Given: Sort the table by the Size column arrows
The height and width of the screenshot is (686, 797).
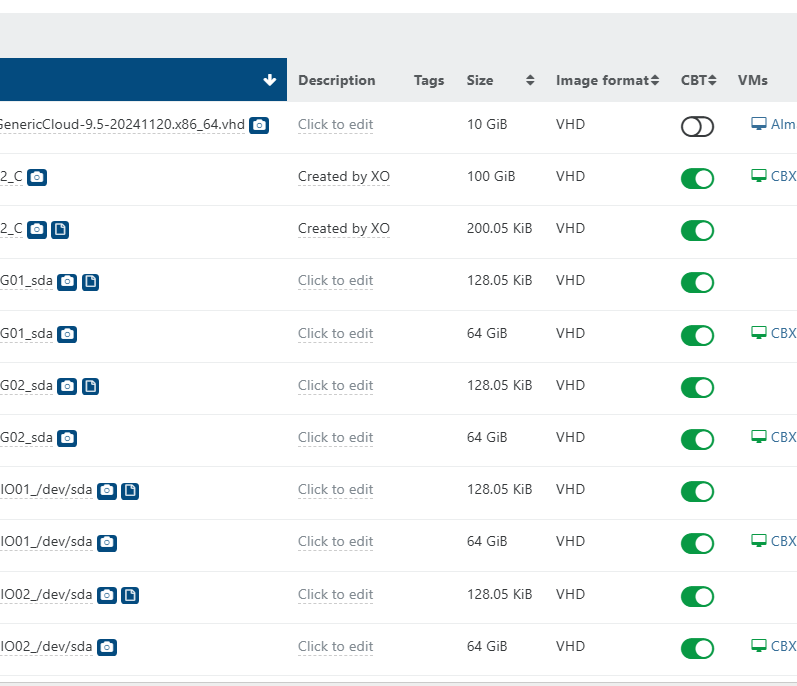Looking at the screenshot, I should coord(530,81).
